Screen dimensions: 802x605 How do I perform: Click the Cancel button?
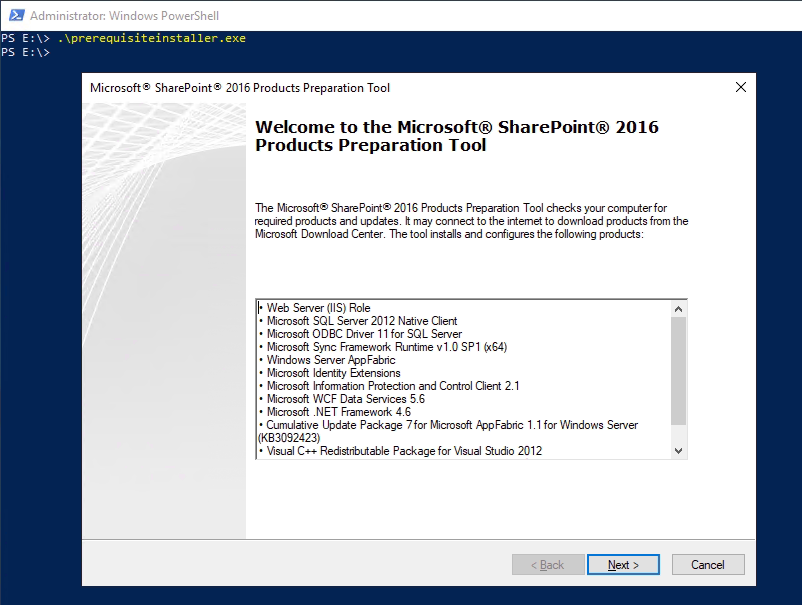tap(707, 565)
